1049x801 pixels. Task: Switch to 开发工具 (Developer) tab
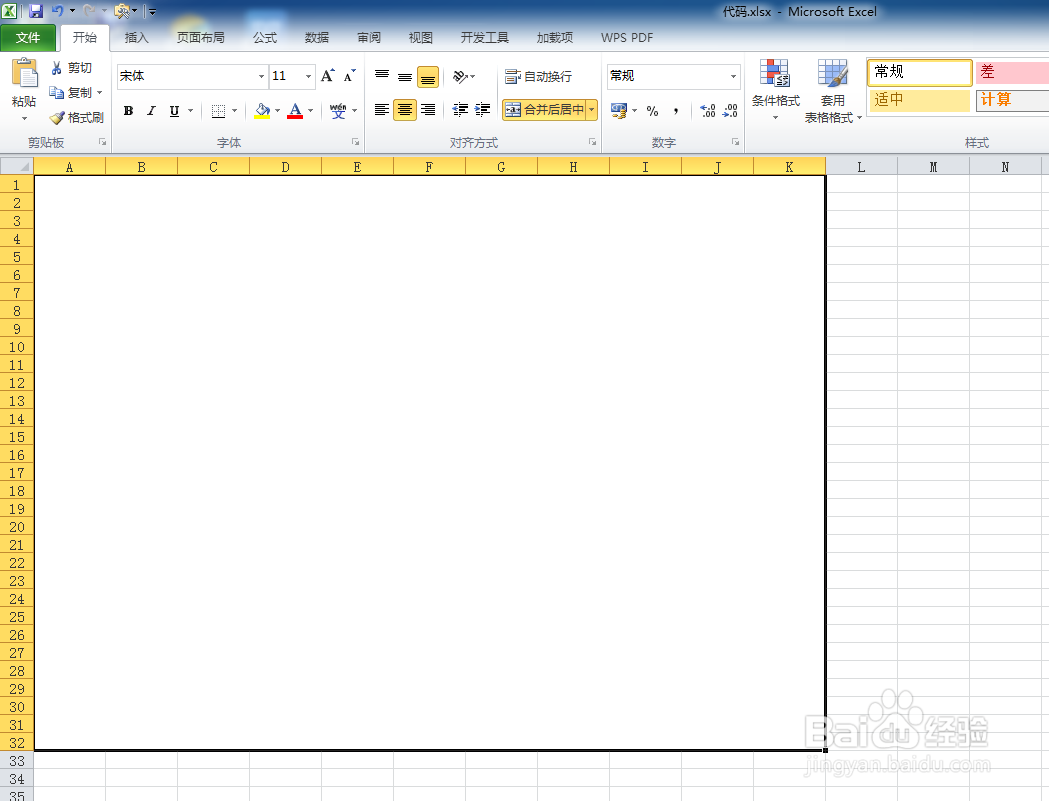[x=484, y=37]
